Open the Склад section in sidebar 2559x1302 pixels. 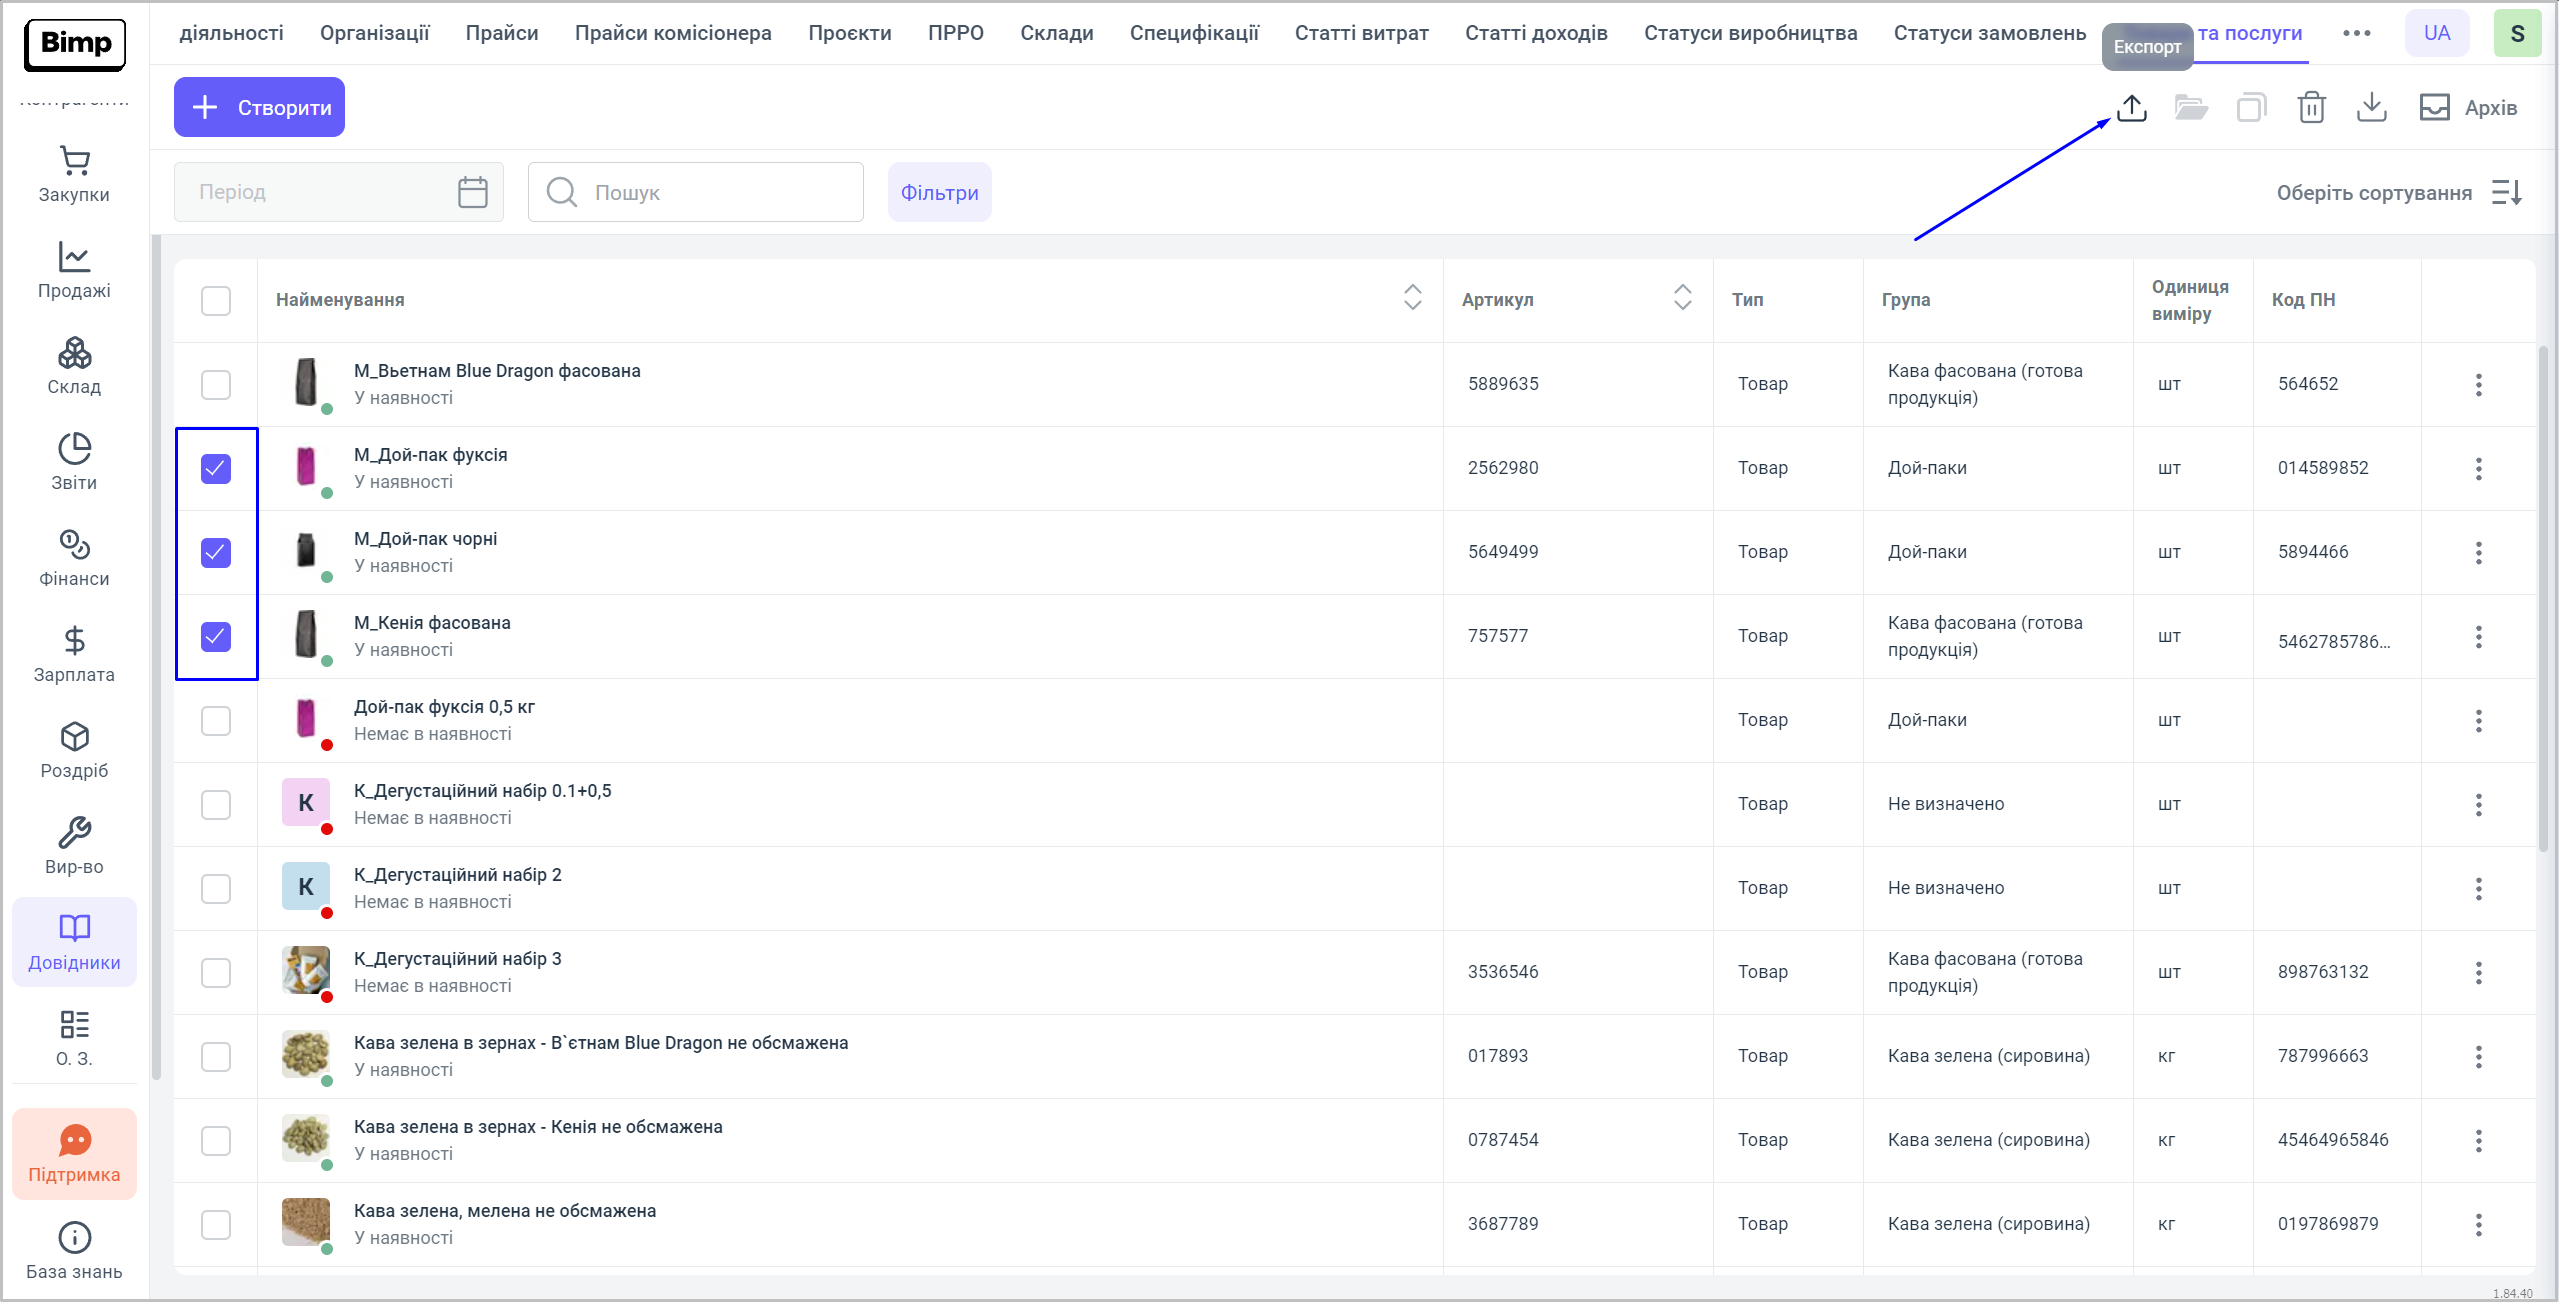(x=74, y=366)
